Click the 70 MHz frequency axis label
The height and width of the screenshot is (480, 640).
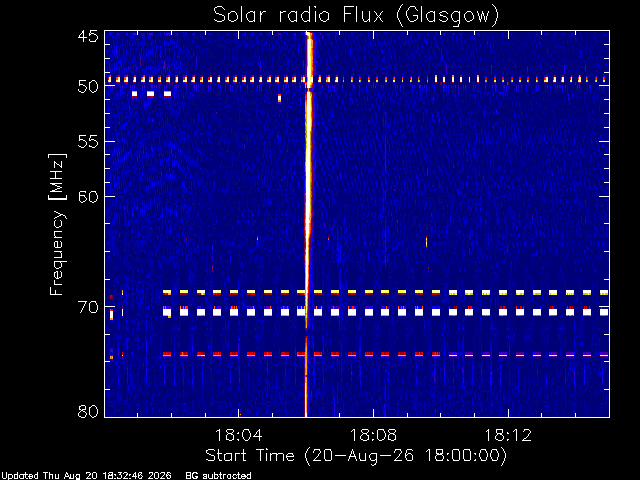click(88, 307)
